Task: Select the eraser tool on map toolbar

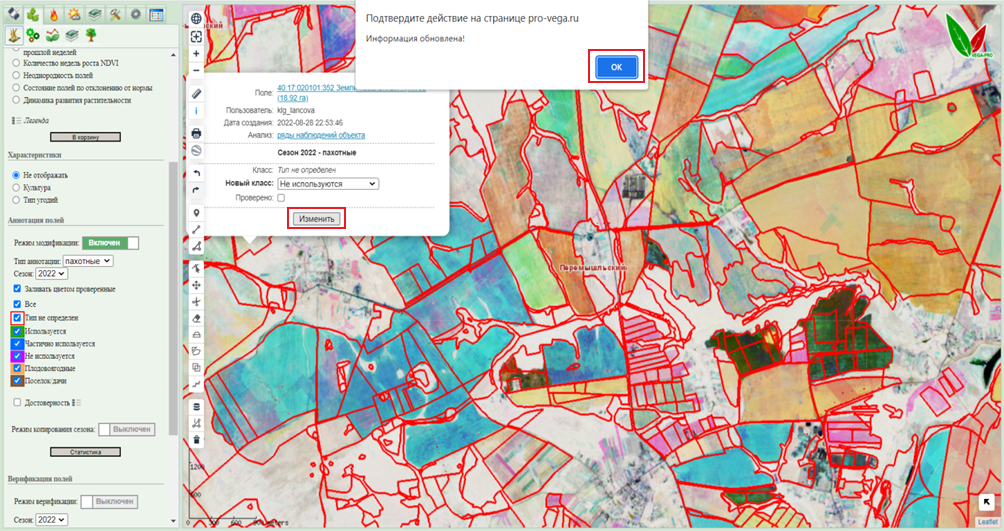Action: tap(196, 317)
